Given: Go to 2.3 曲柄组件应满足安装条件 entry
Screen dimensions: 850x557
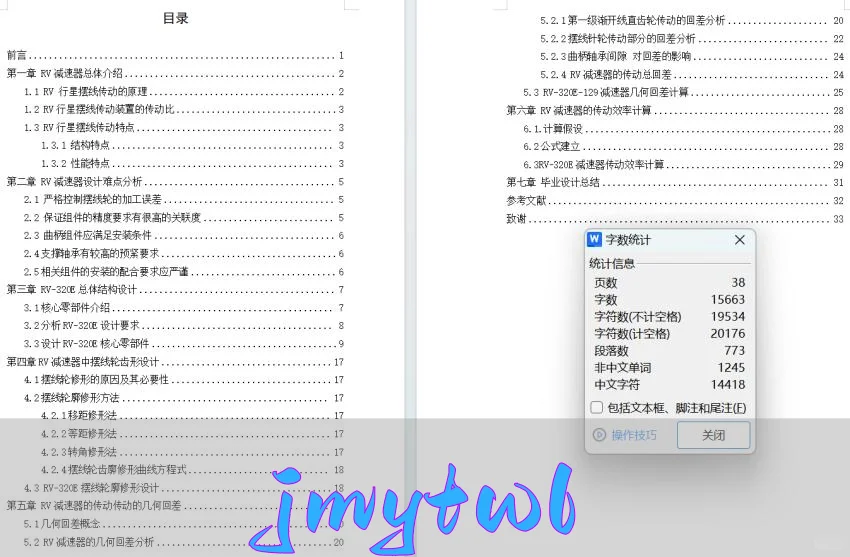Looking at the screenshot, I should [x=184, y=235].
